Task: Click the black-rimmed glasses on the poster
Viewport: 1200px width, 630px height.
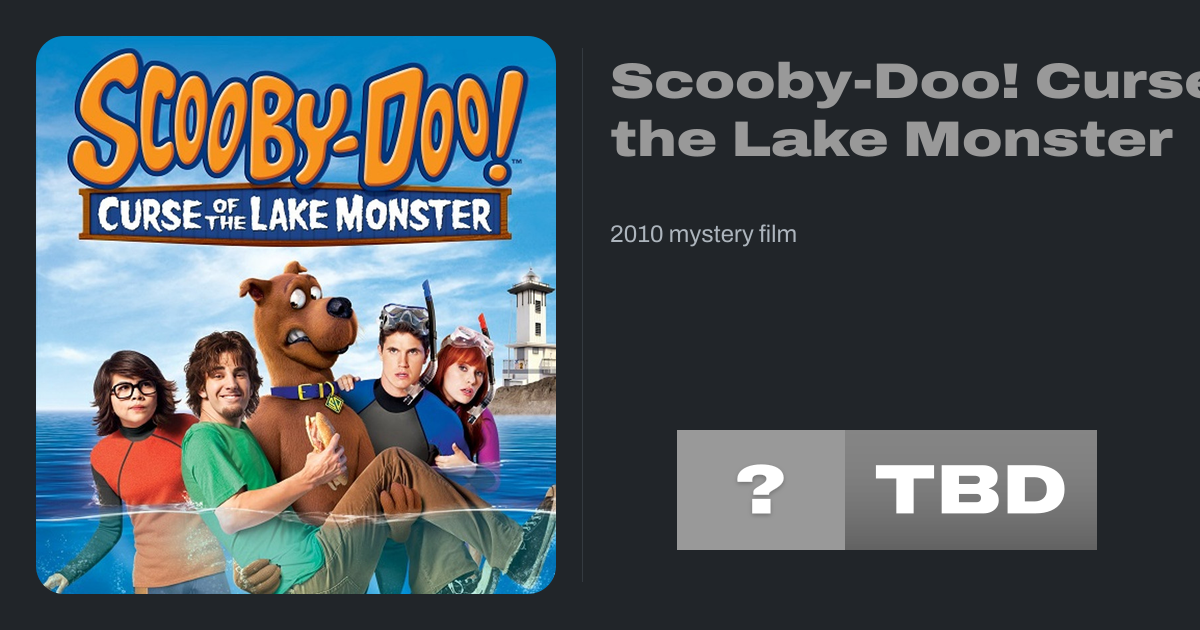Action: (x=133, y=389)
